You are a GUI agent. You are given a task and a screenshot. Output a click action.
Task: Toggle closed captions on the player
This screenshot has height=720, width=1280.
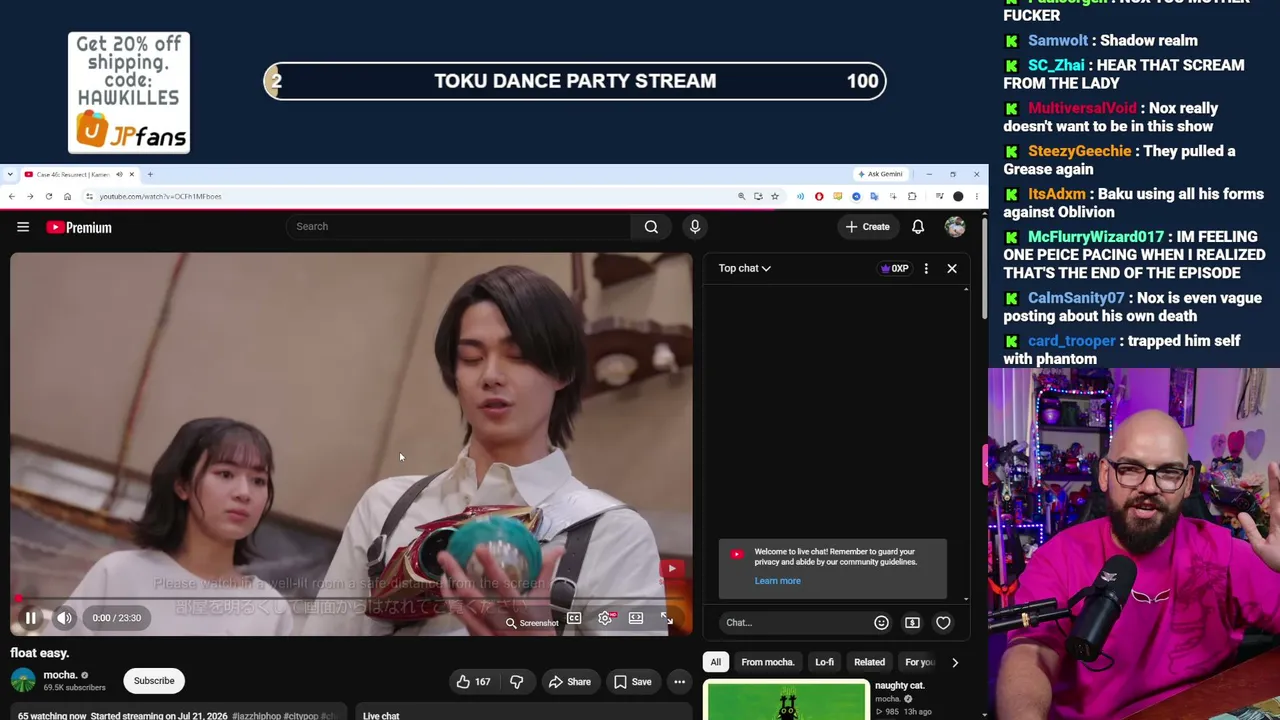(574, 619)
